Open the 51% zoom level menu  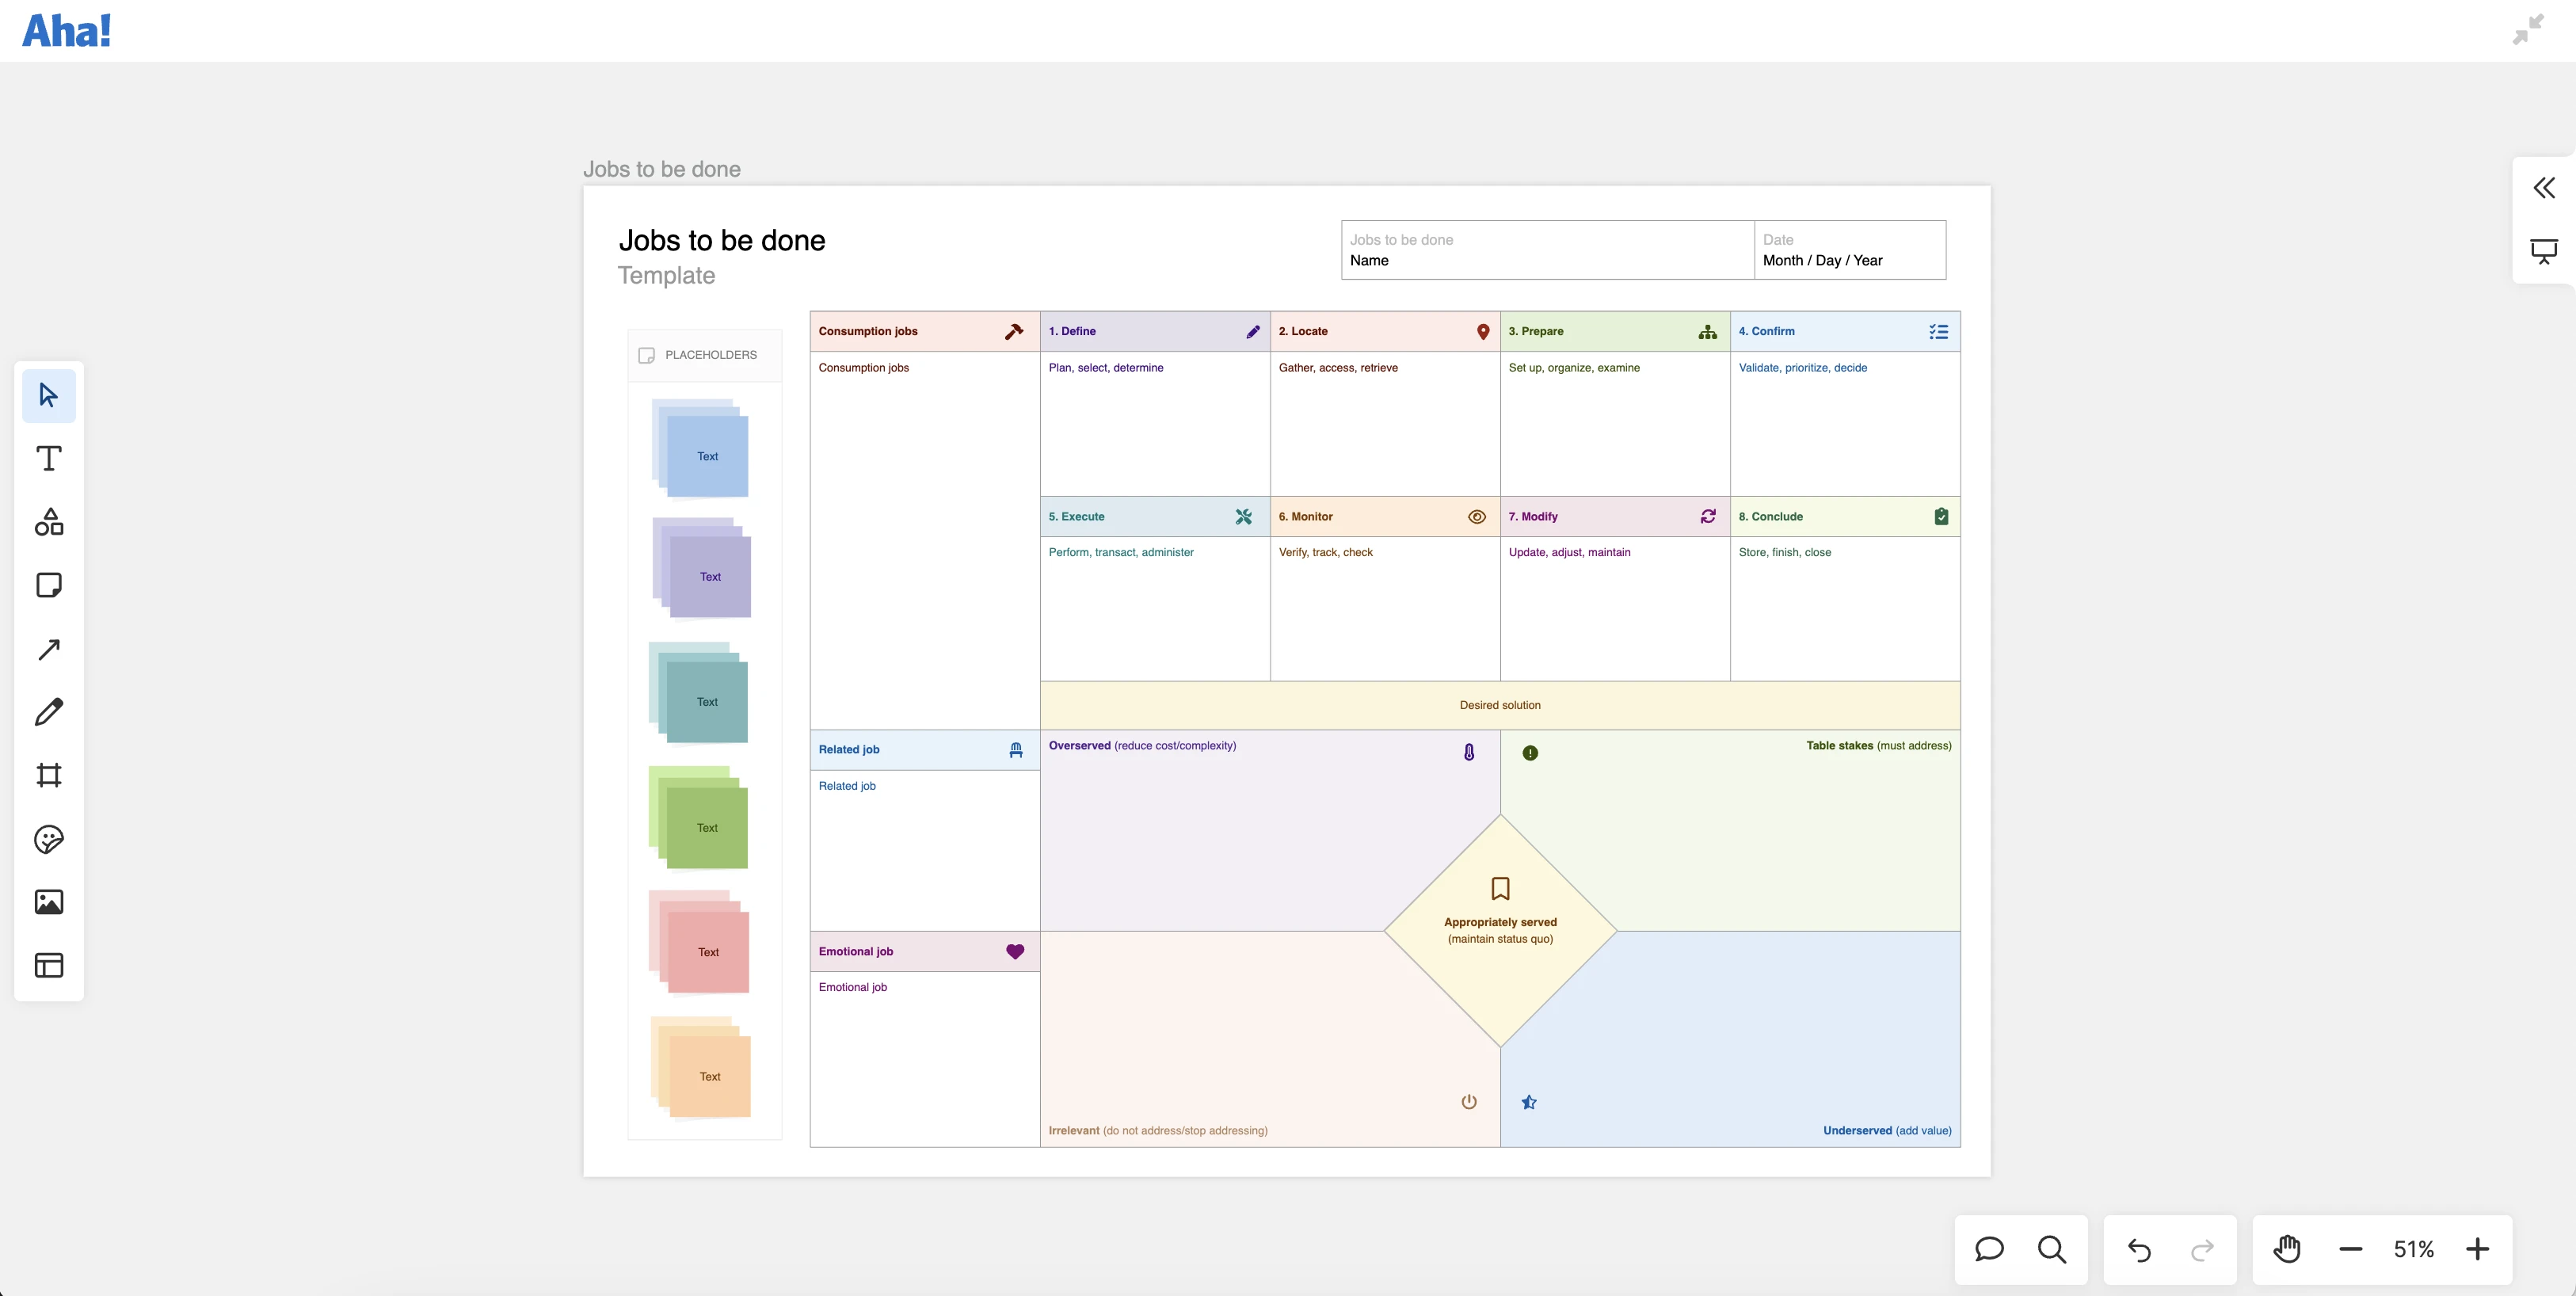(2413, 1249)
